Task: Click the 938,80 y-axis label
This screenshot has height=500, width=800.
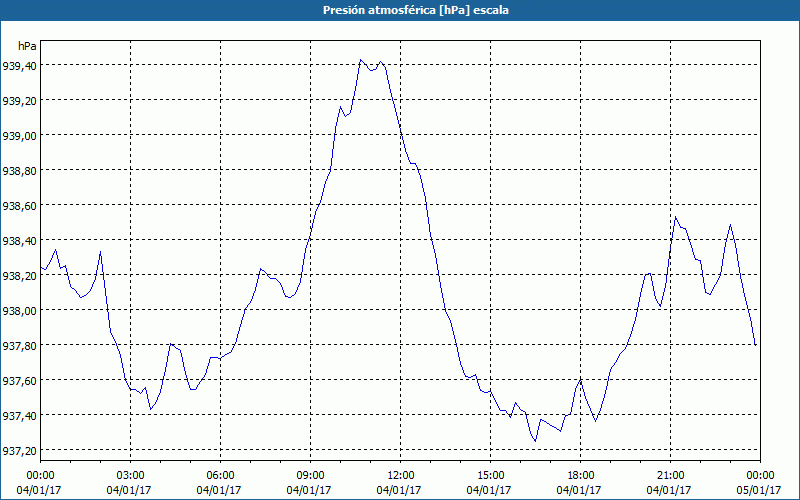Action: point(19,171)
